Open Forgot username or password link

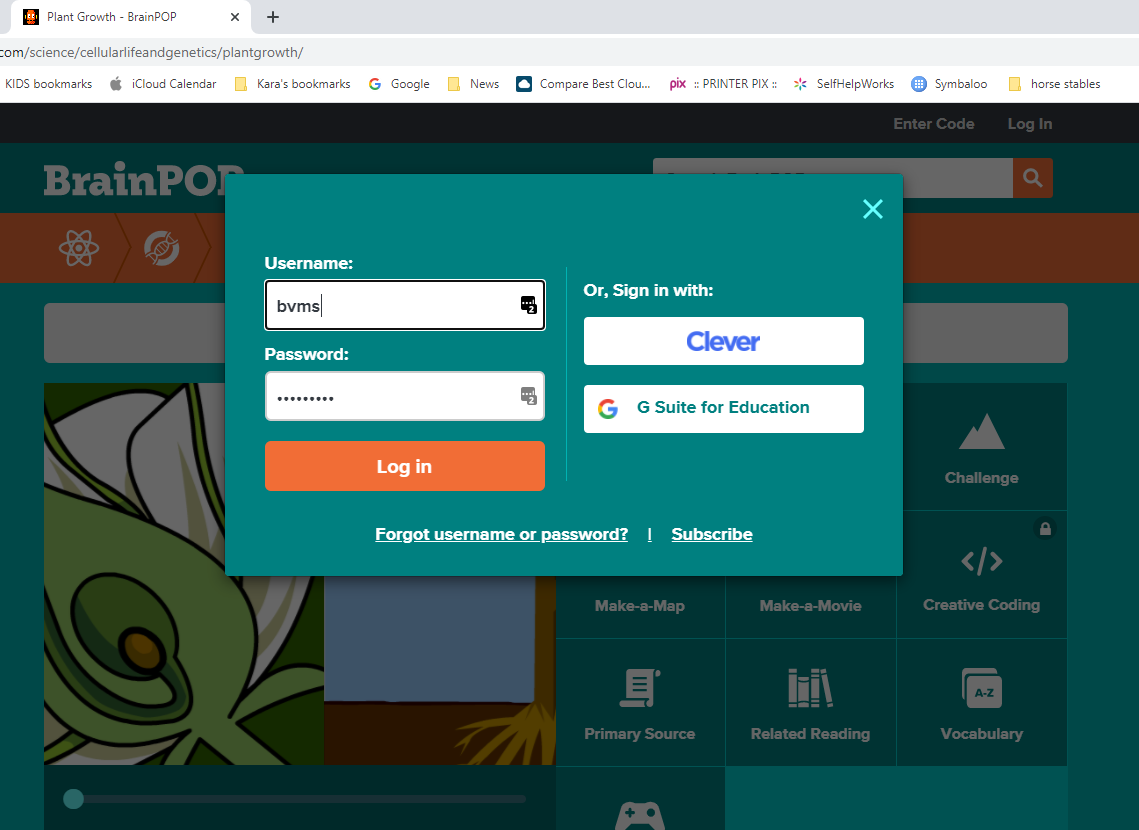(501, 534)
